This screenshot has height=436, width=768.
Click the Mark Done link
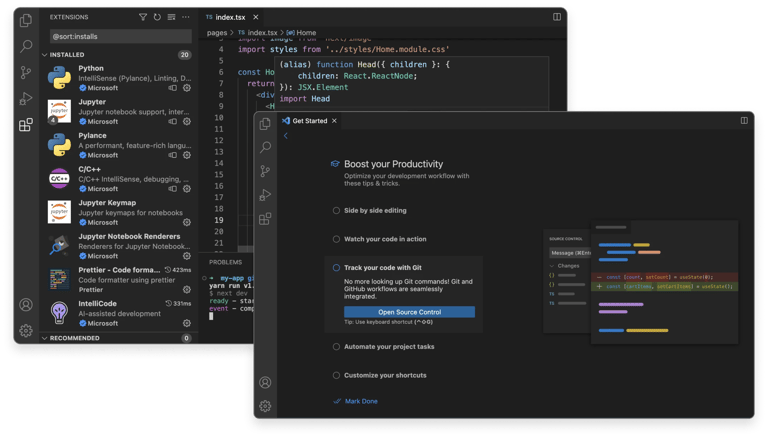[x=361, y=401]
